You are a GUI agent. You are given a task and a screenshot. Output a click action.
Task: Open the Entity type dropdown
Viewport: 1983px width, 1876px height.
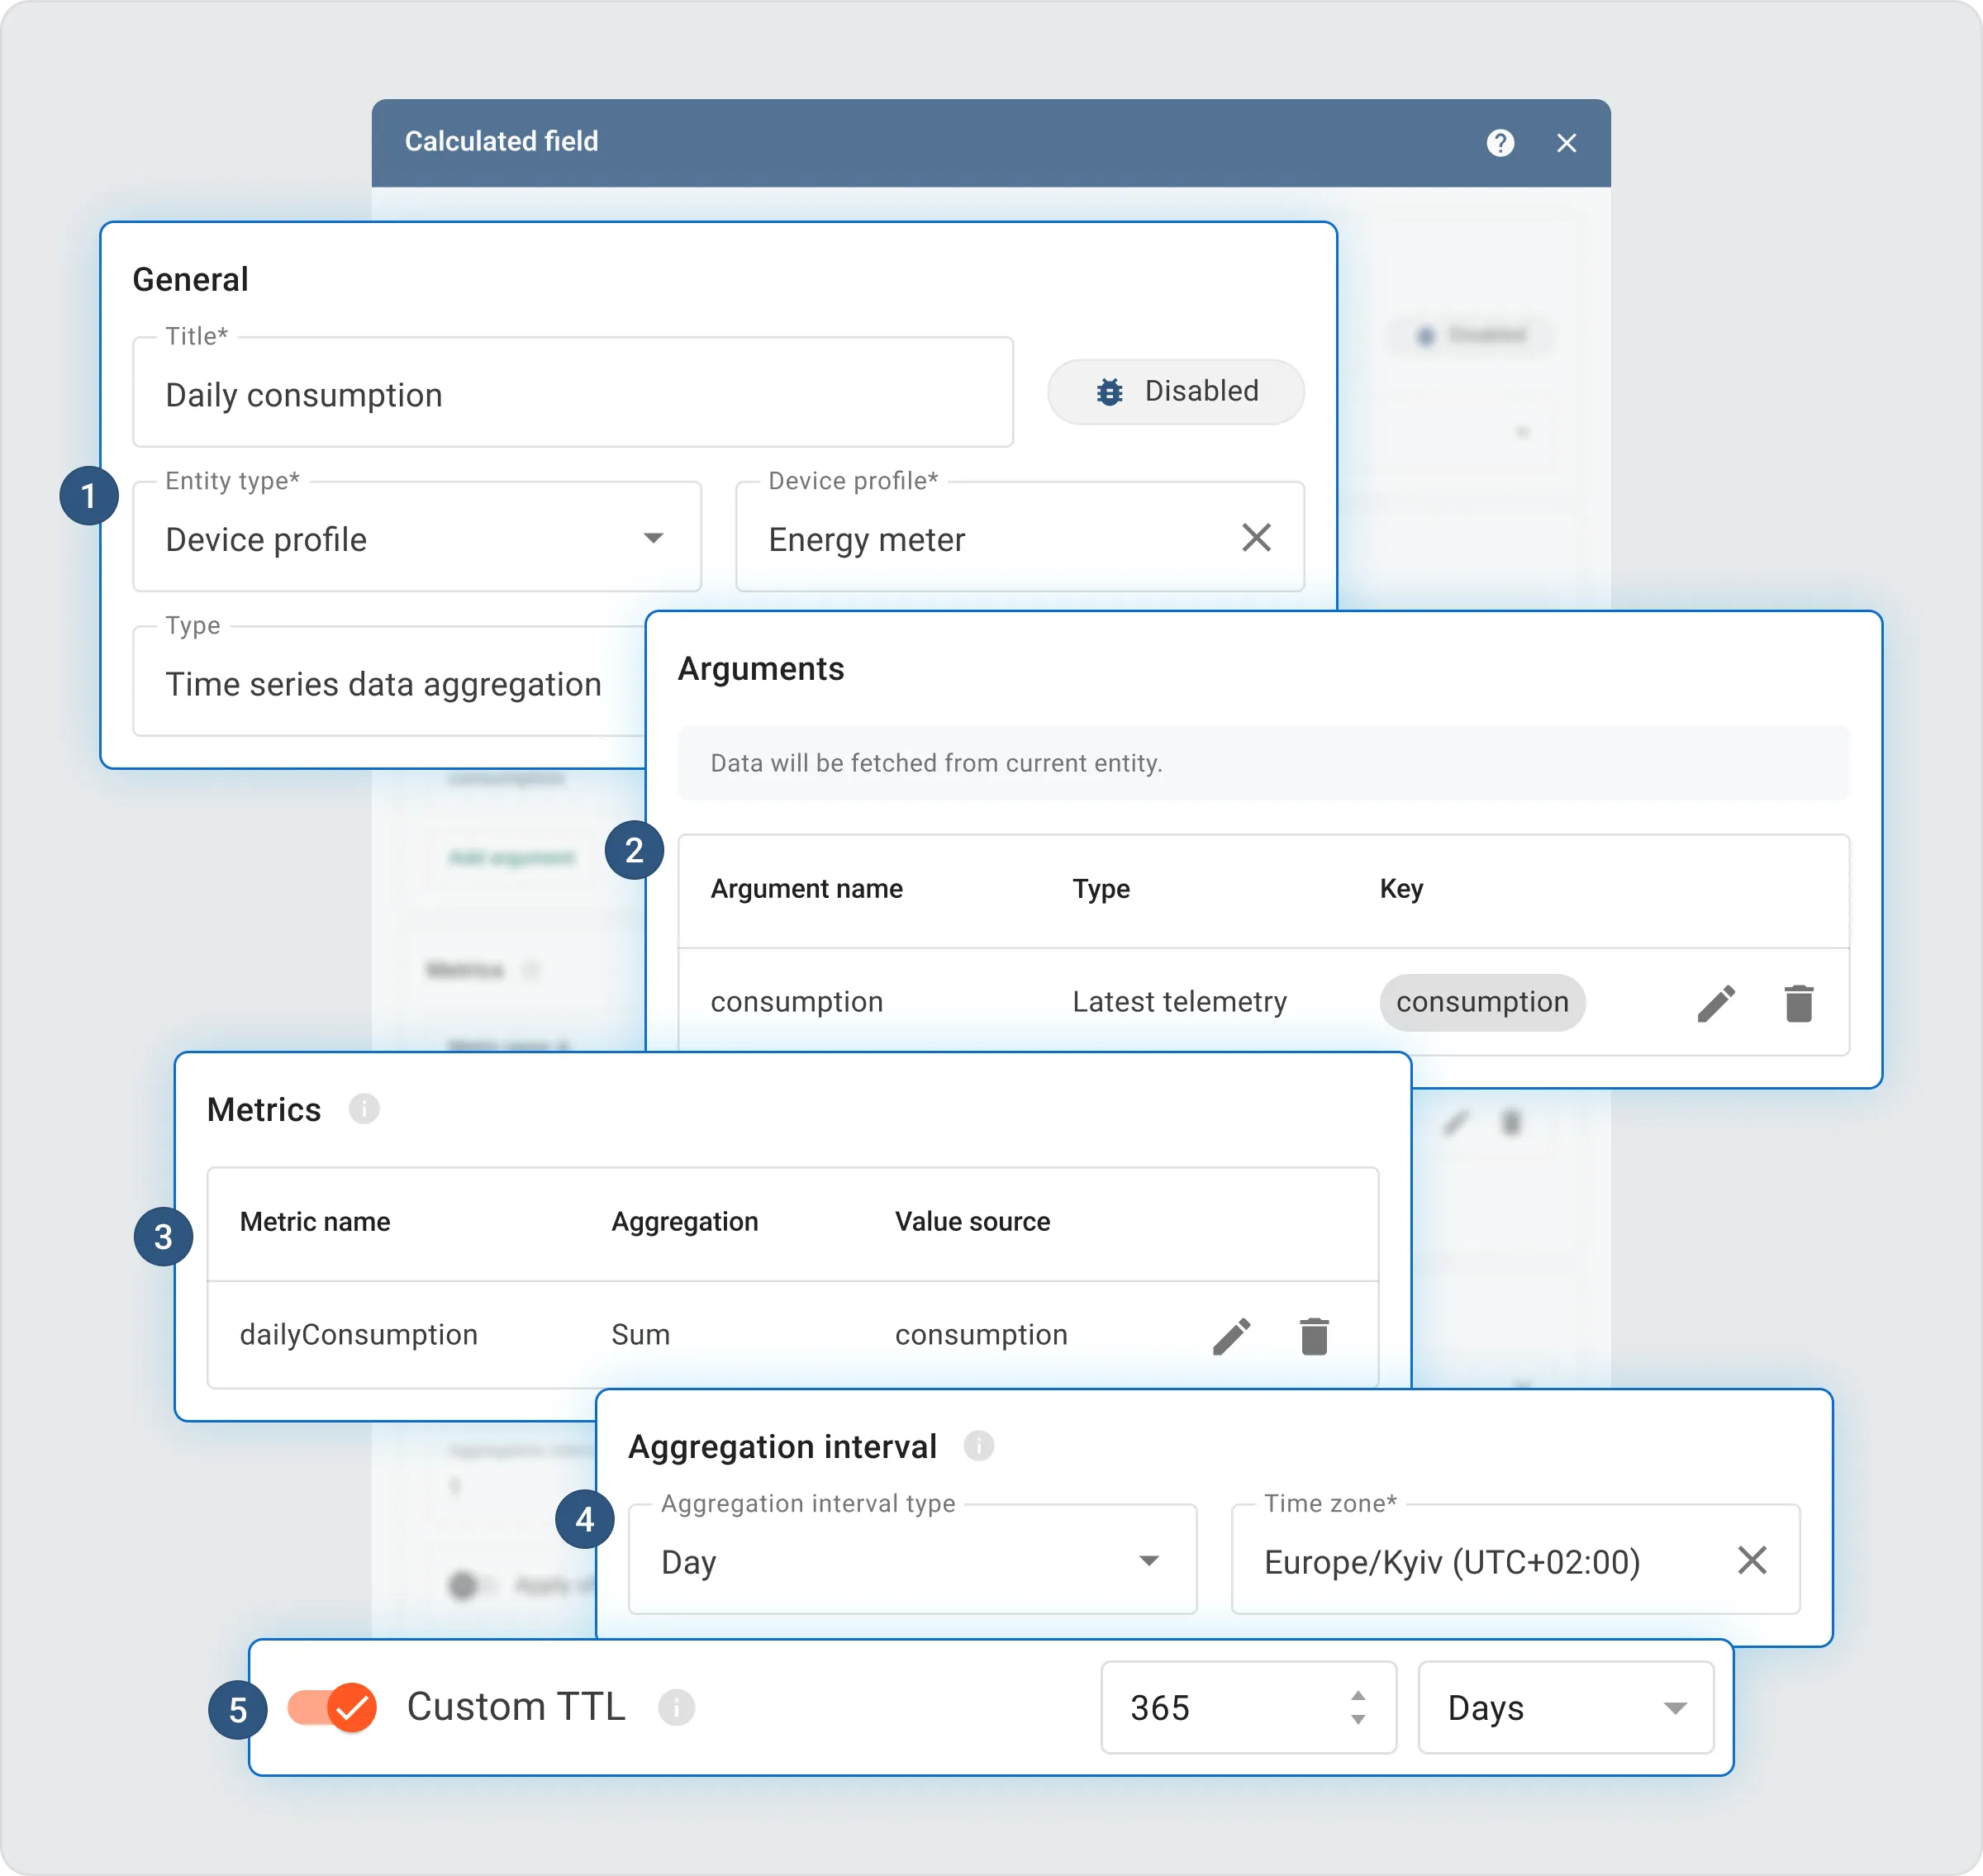coord(417,538)
